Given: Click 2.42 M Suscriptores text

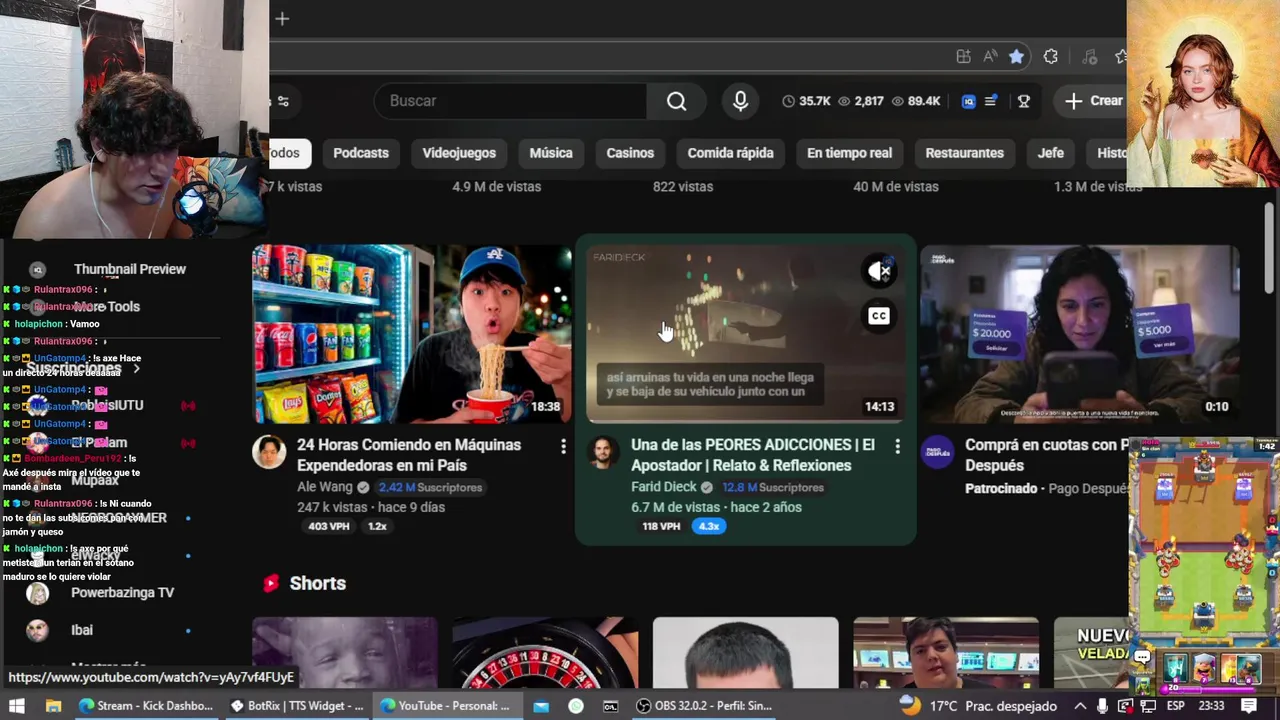Looking at the screenshot, I should coord(430,487).
